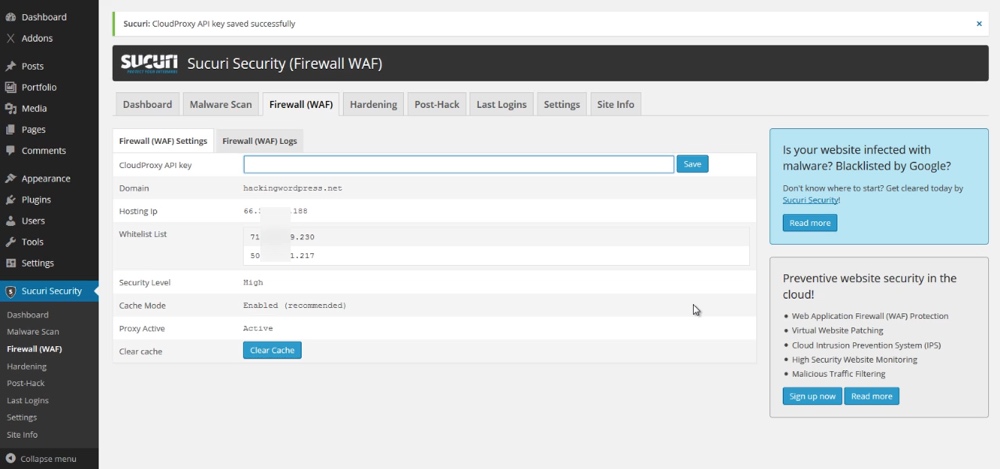Open the Settings tab in Sucuri

click(561, 105)
